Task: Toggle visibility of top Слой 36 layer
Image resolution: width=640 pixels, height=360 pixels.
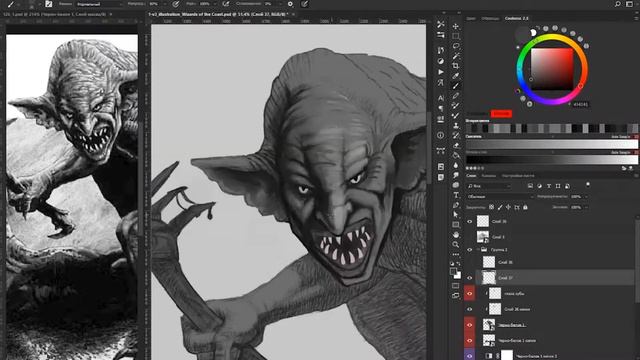Action: 469,221
